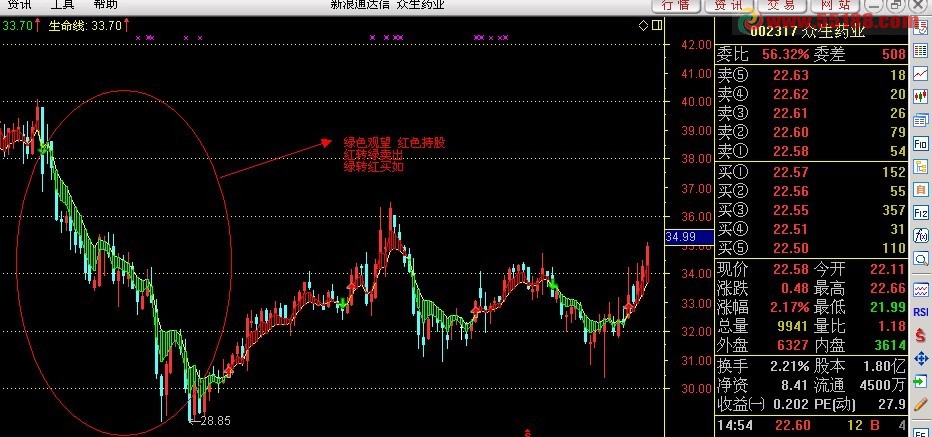
Task: Click the red dollar sign icon
Action: pyautogui.click(x=921, y=335)
